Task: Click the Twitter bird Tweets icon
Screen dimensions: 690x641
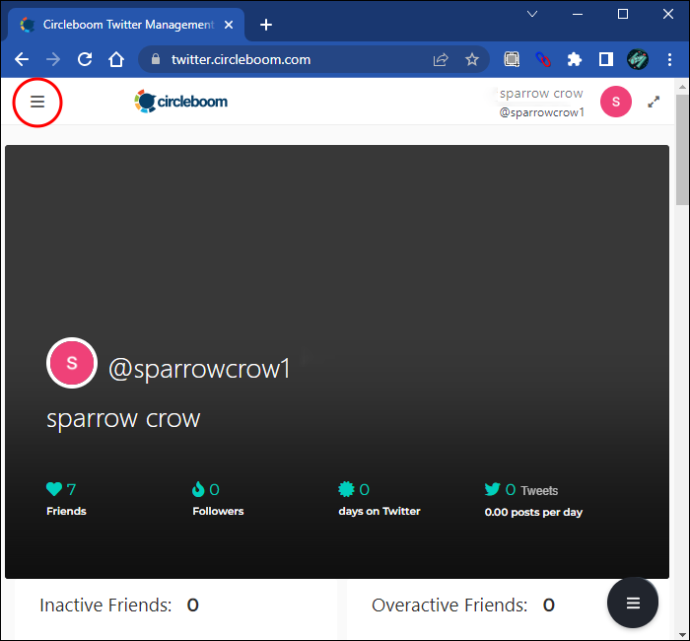Action: click(492, 489)
